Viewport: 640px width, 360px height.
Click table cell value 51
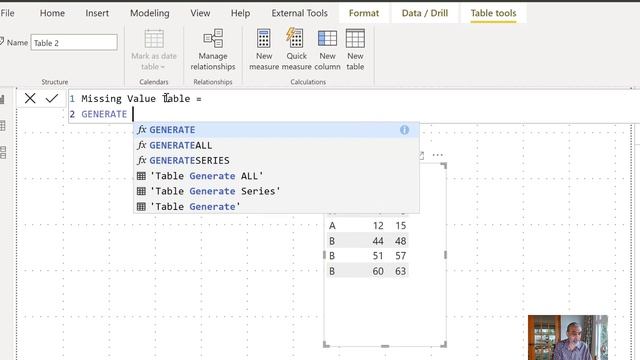pyautogui.click(x=378, y=256)
